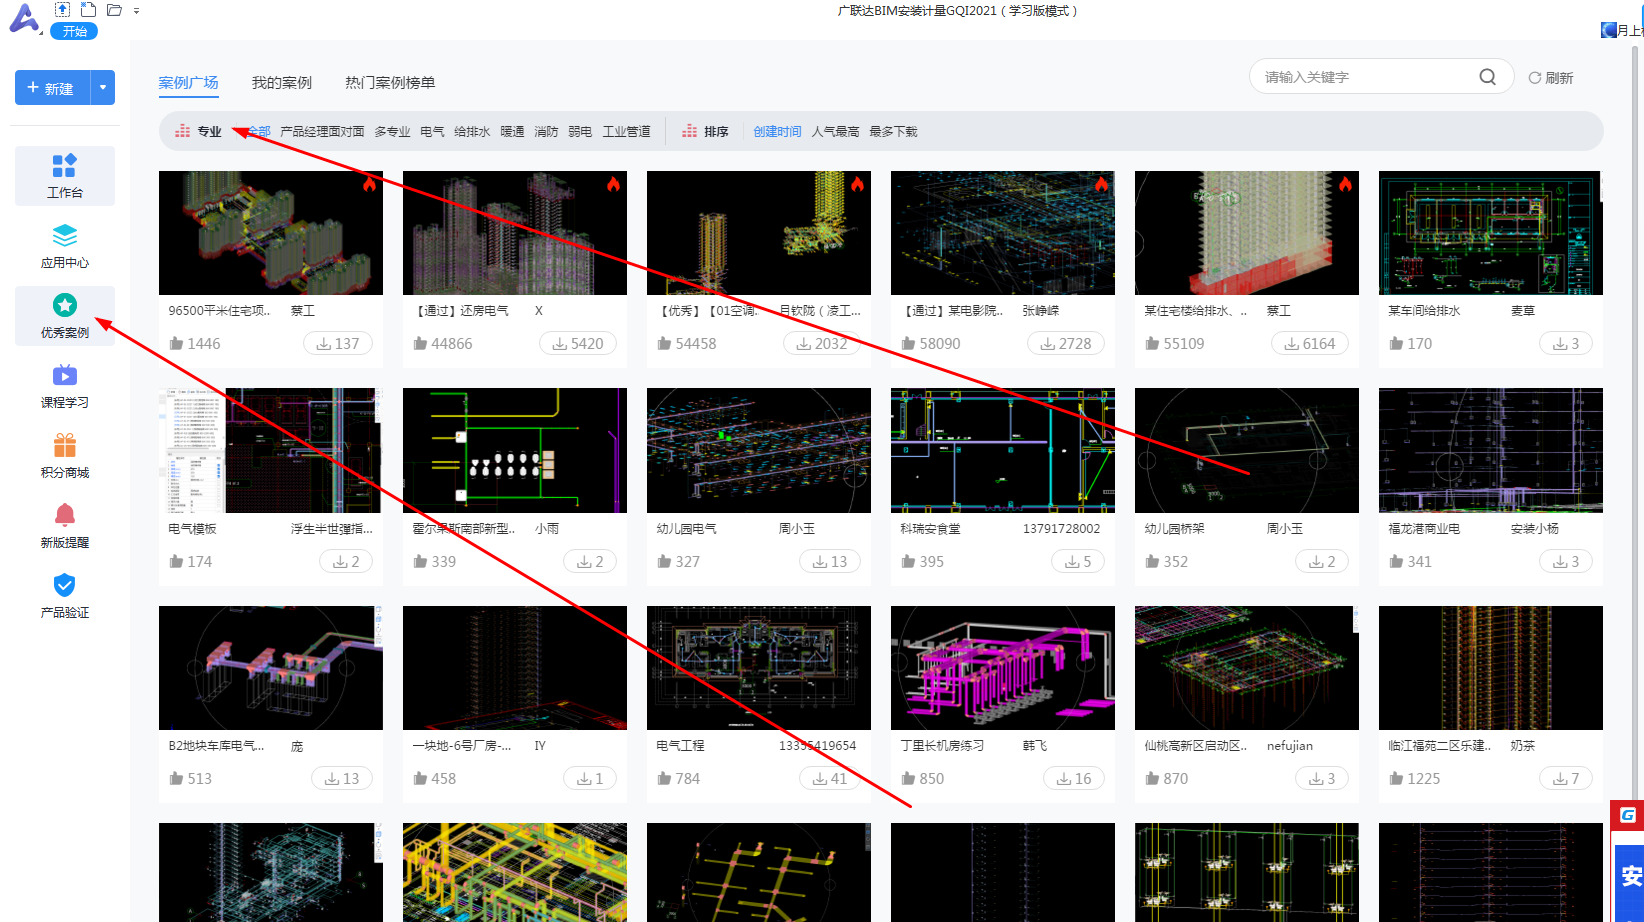Like the case with 1446 thumbs-up

tap(176, 344)
